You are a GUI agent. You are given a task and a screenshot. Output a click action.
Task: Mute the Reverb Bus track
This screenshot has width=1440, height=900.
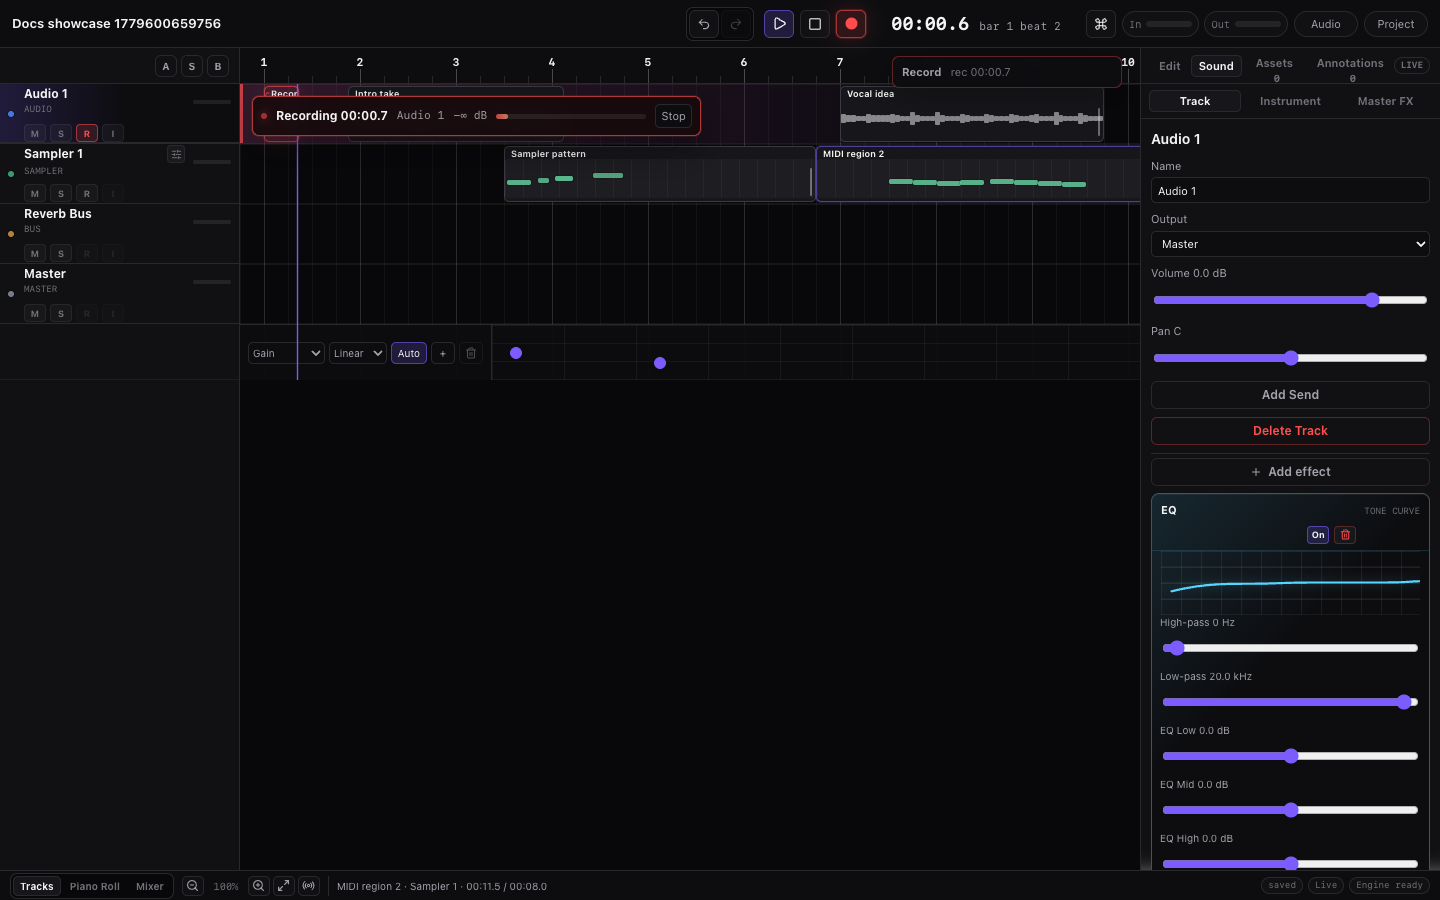pyautogui.click(x=35, y=253)
